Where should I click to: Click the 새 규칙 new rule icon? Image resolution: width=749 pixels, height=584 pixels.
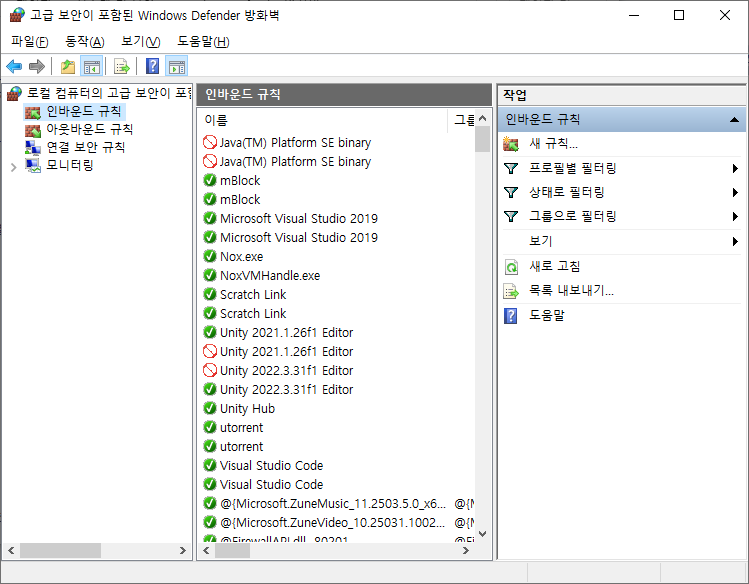click(x=511, y=144)
